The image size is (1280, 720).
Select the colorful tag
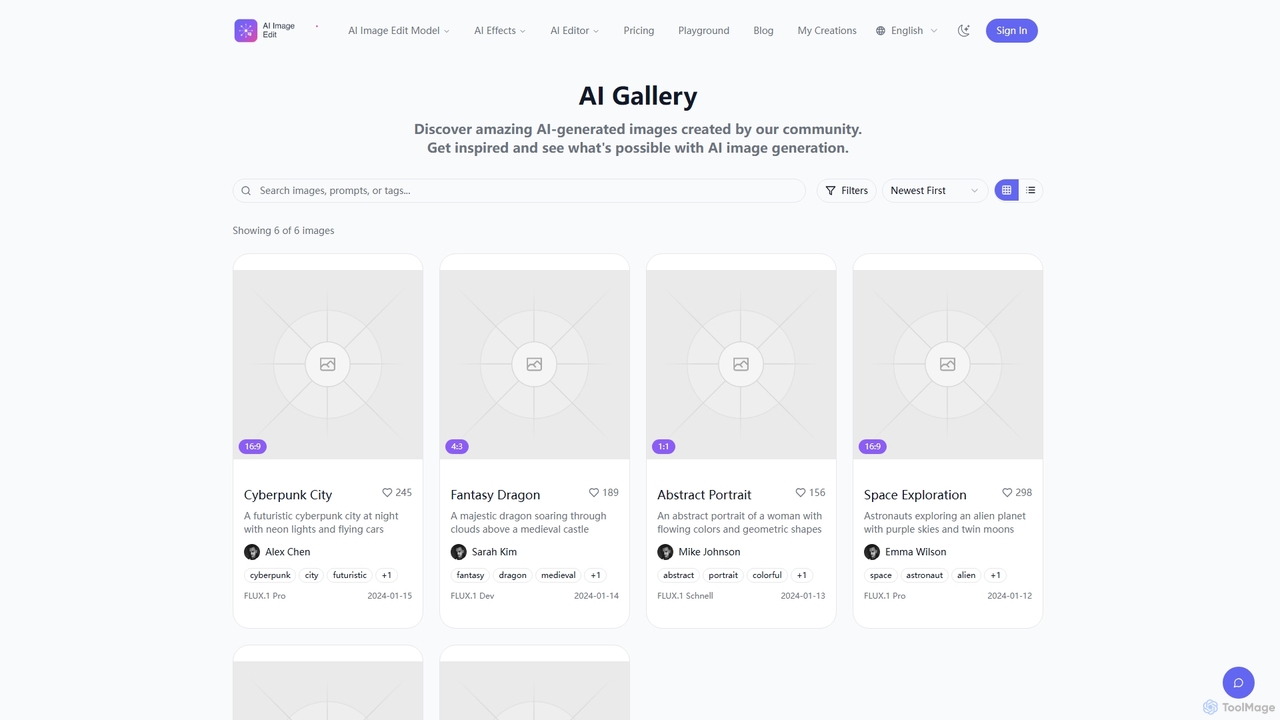pyautogui.click(x=767, y=575)
